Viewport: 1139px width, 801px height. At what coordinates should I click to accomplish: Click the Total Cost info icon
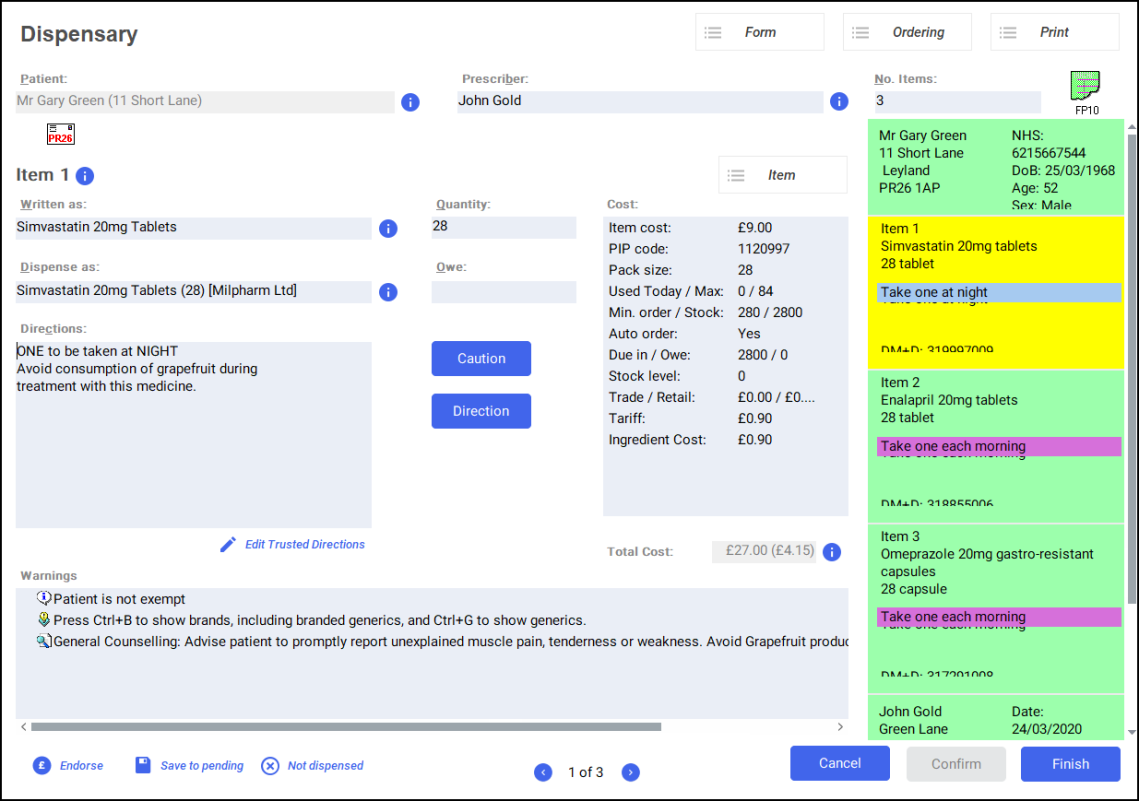pyautogui.click(x=831, y=552)
